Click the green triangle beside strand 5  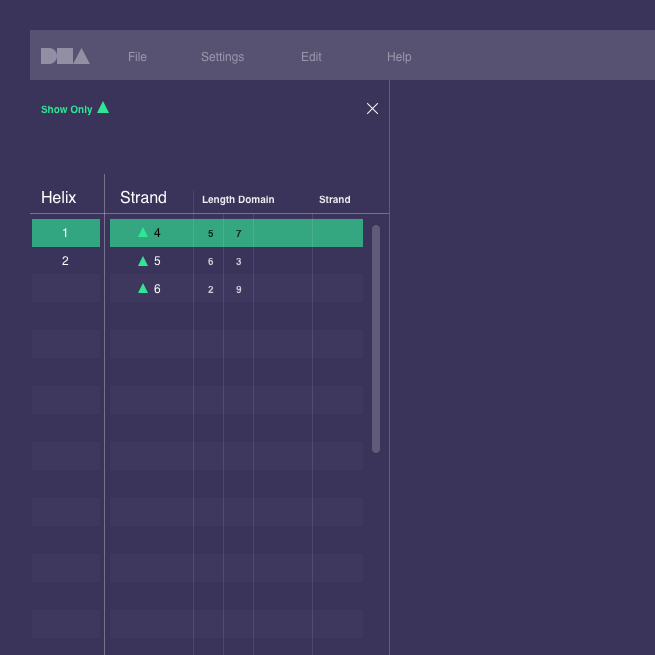click(143, 261)
